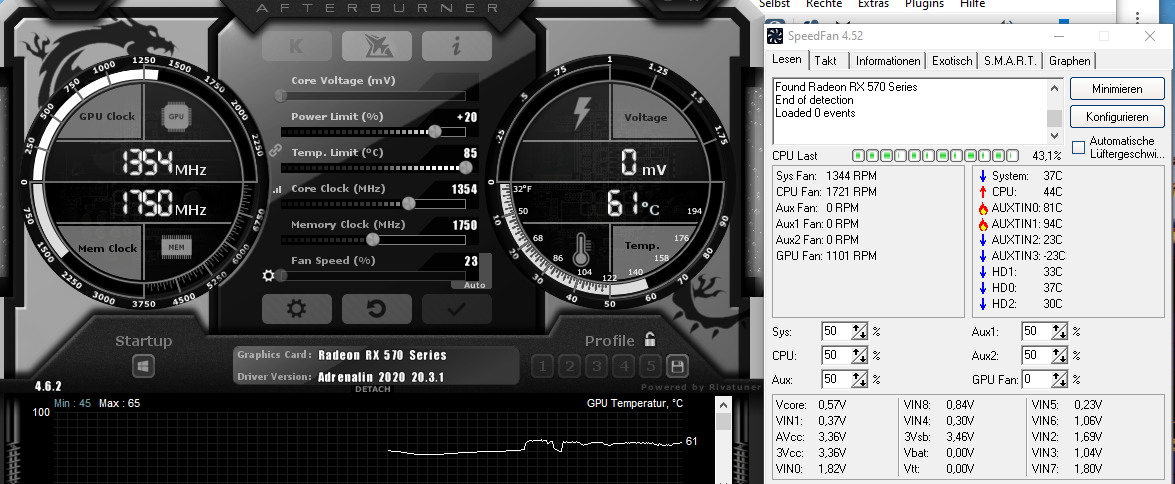Viewport: 1175px width, 484px height.
Task: Apply settings with the checkmark button
Action: [456, 309]
